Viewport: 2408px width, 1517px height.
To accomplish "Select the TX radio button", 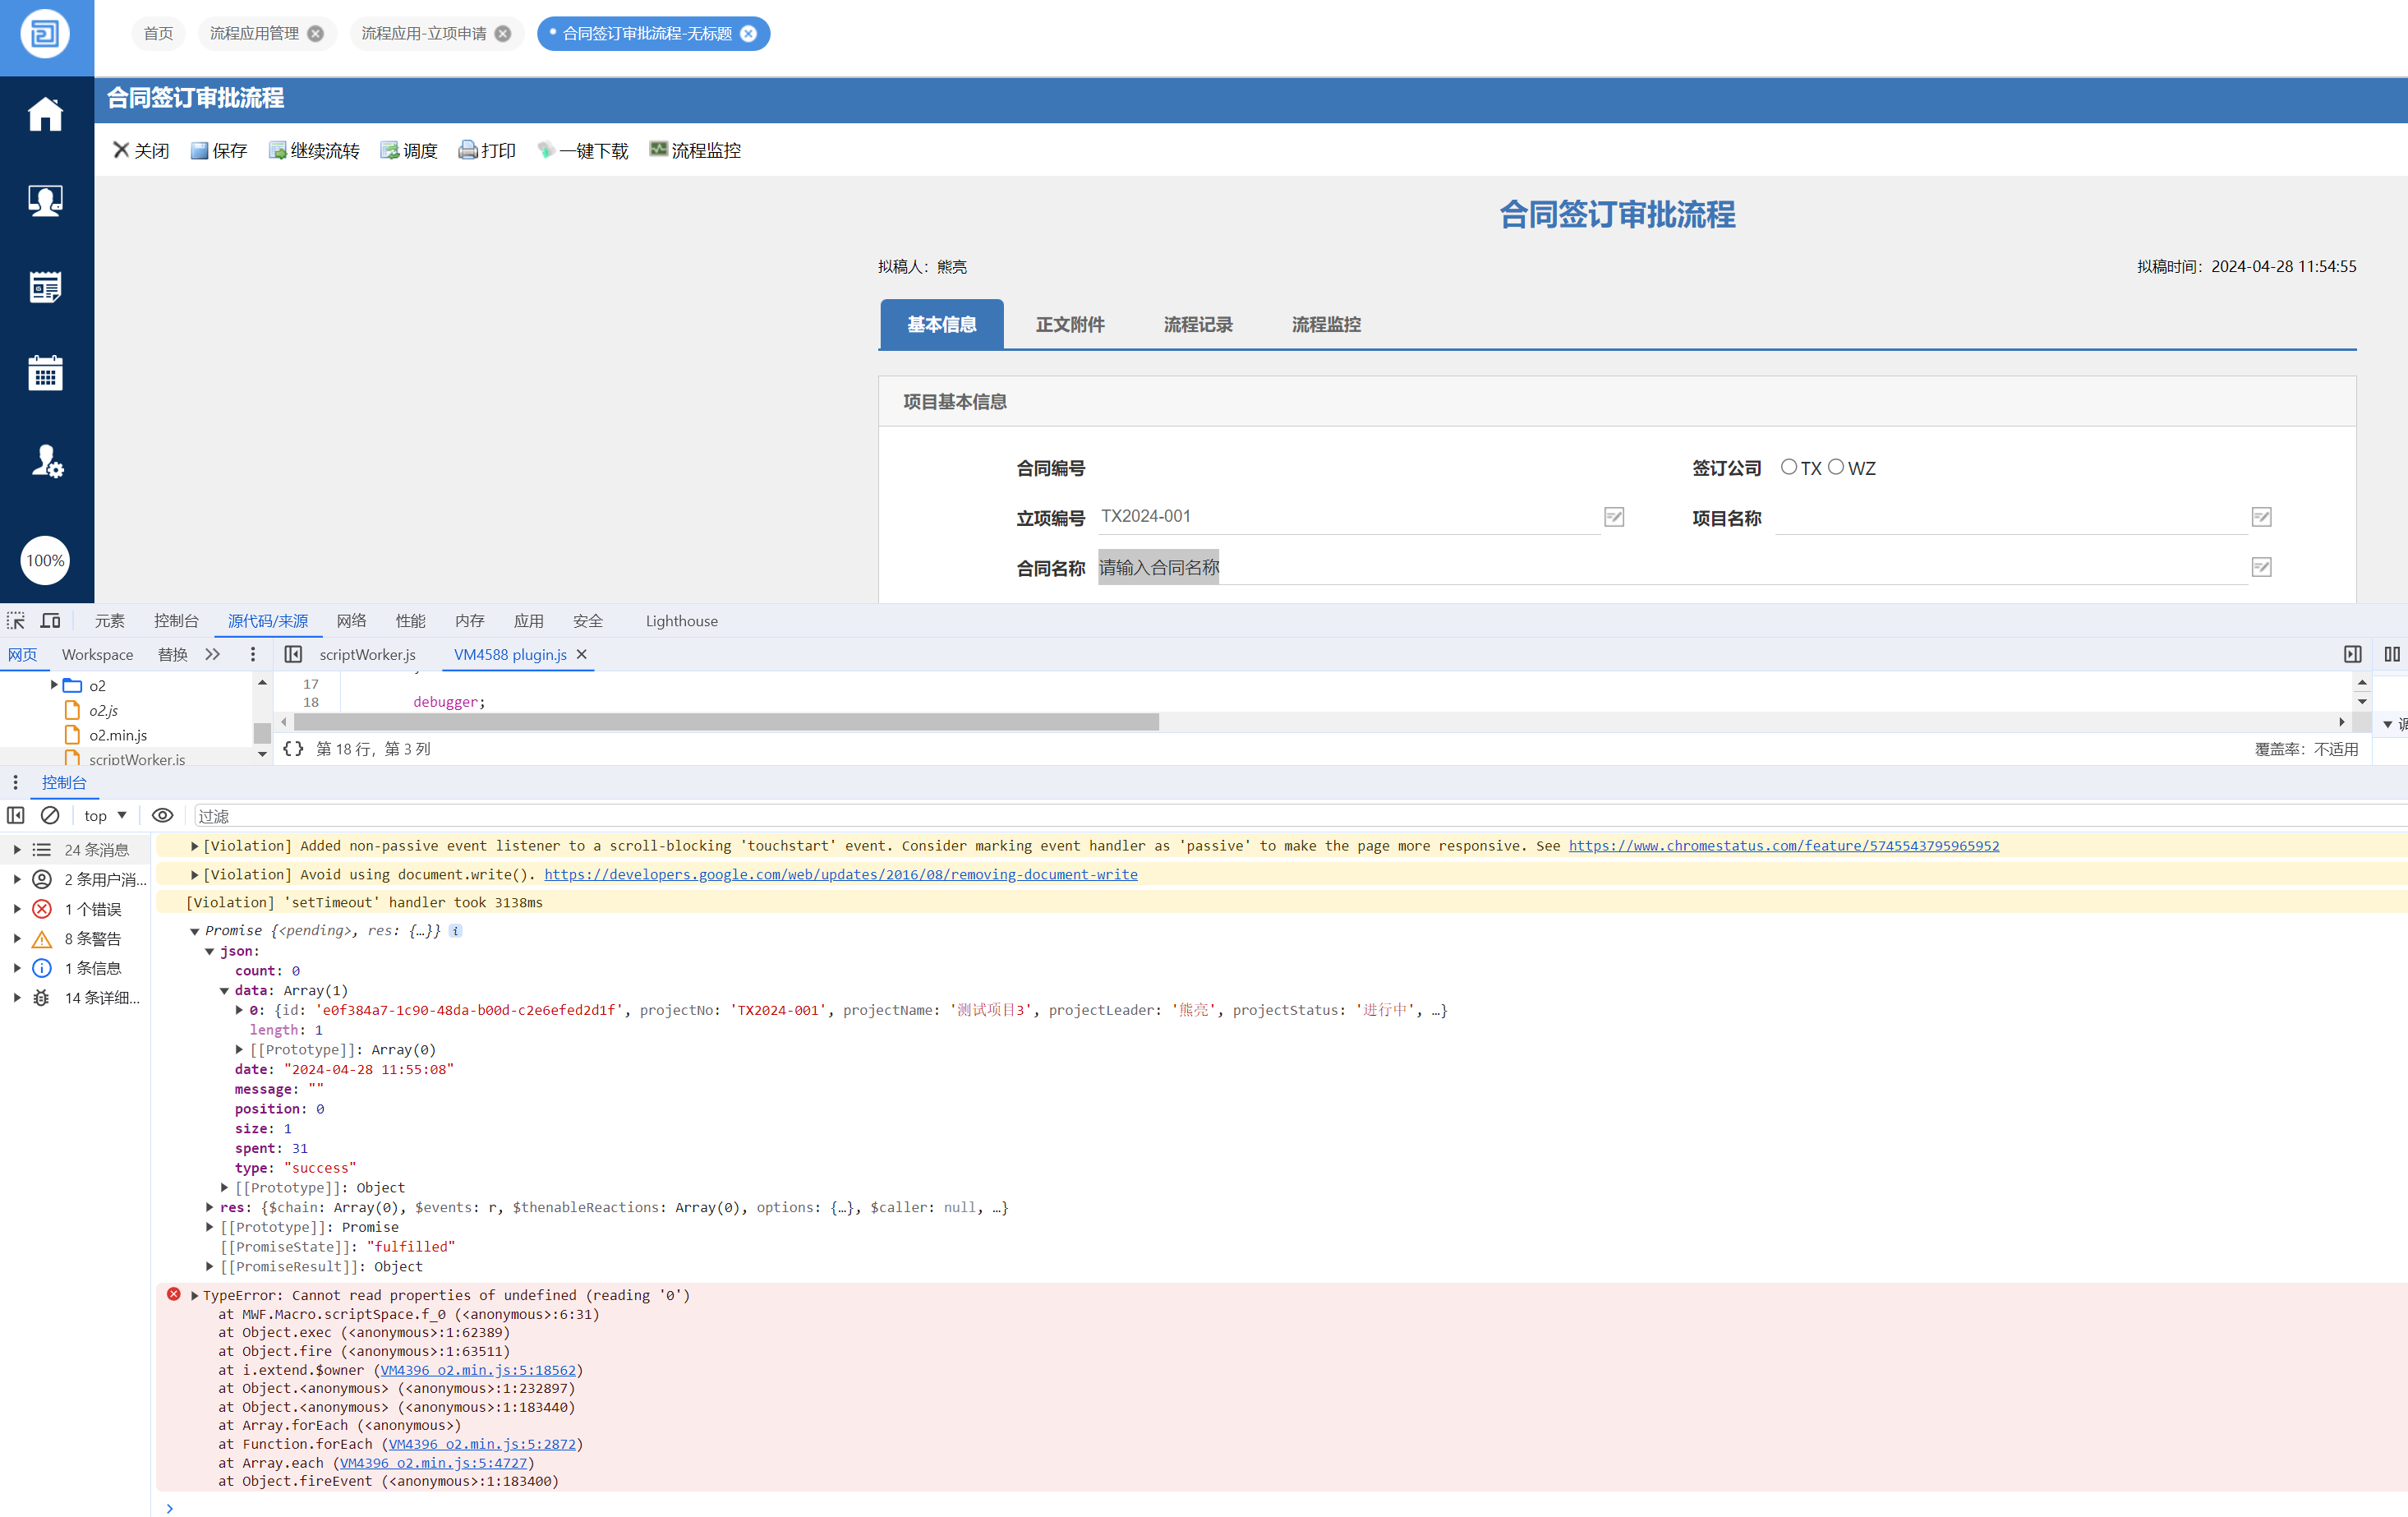I will point(1789,467).
